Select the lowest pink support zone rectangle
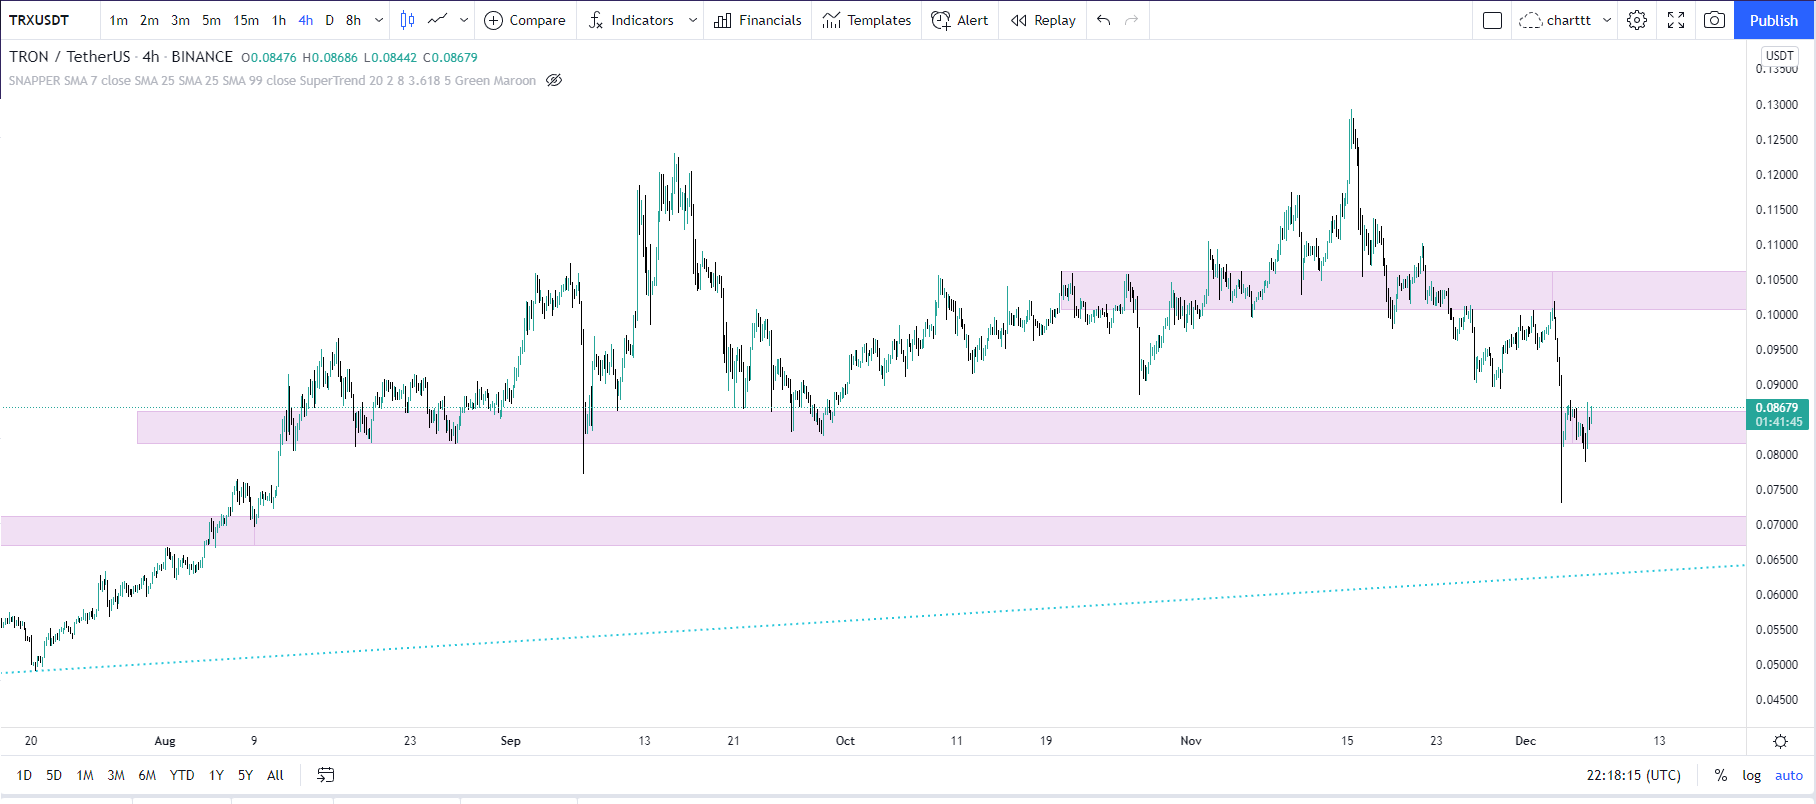The width and height of the screenshot is (1816, 804). (x=873, y=531)
